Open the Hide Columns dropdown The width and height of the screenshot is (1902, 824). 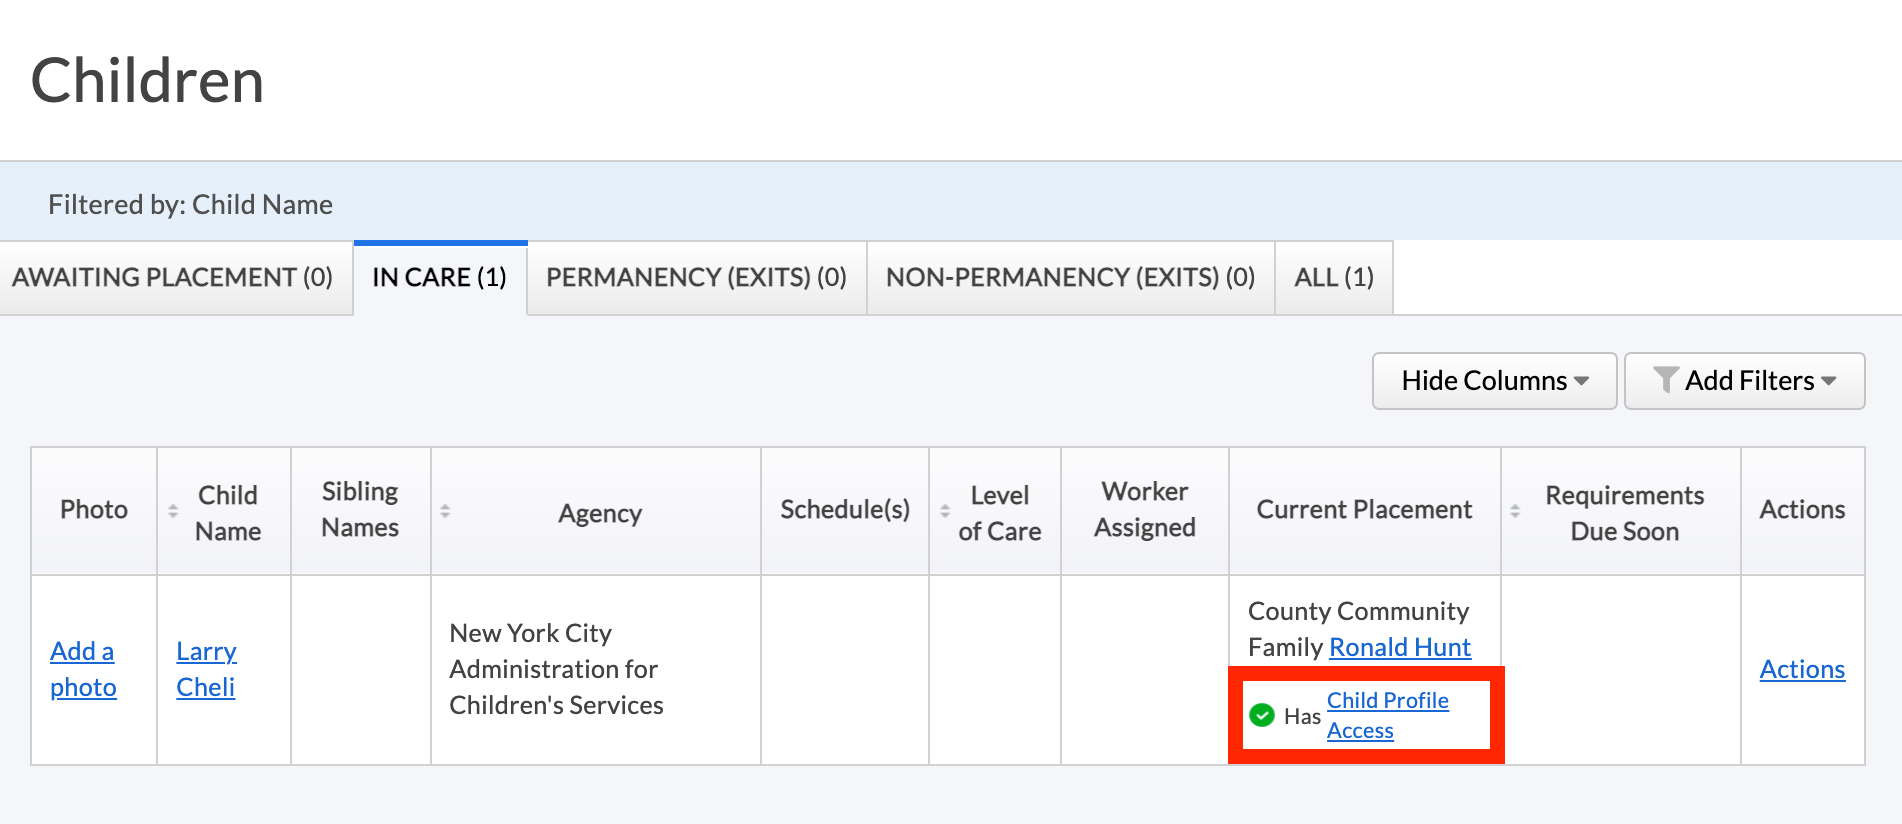click(1494, 381)
